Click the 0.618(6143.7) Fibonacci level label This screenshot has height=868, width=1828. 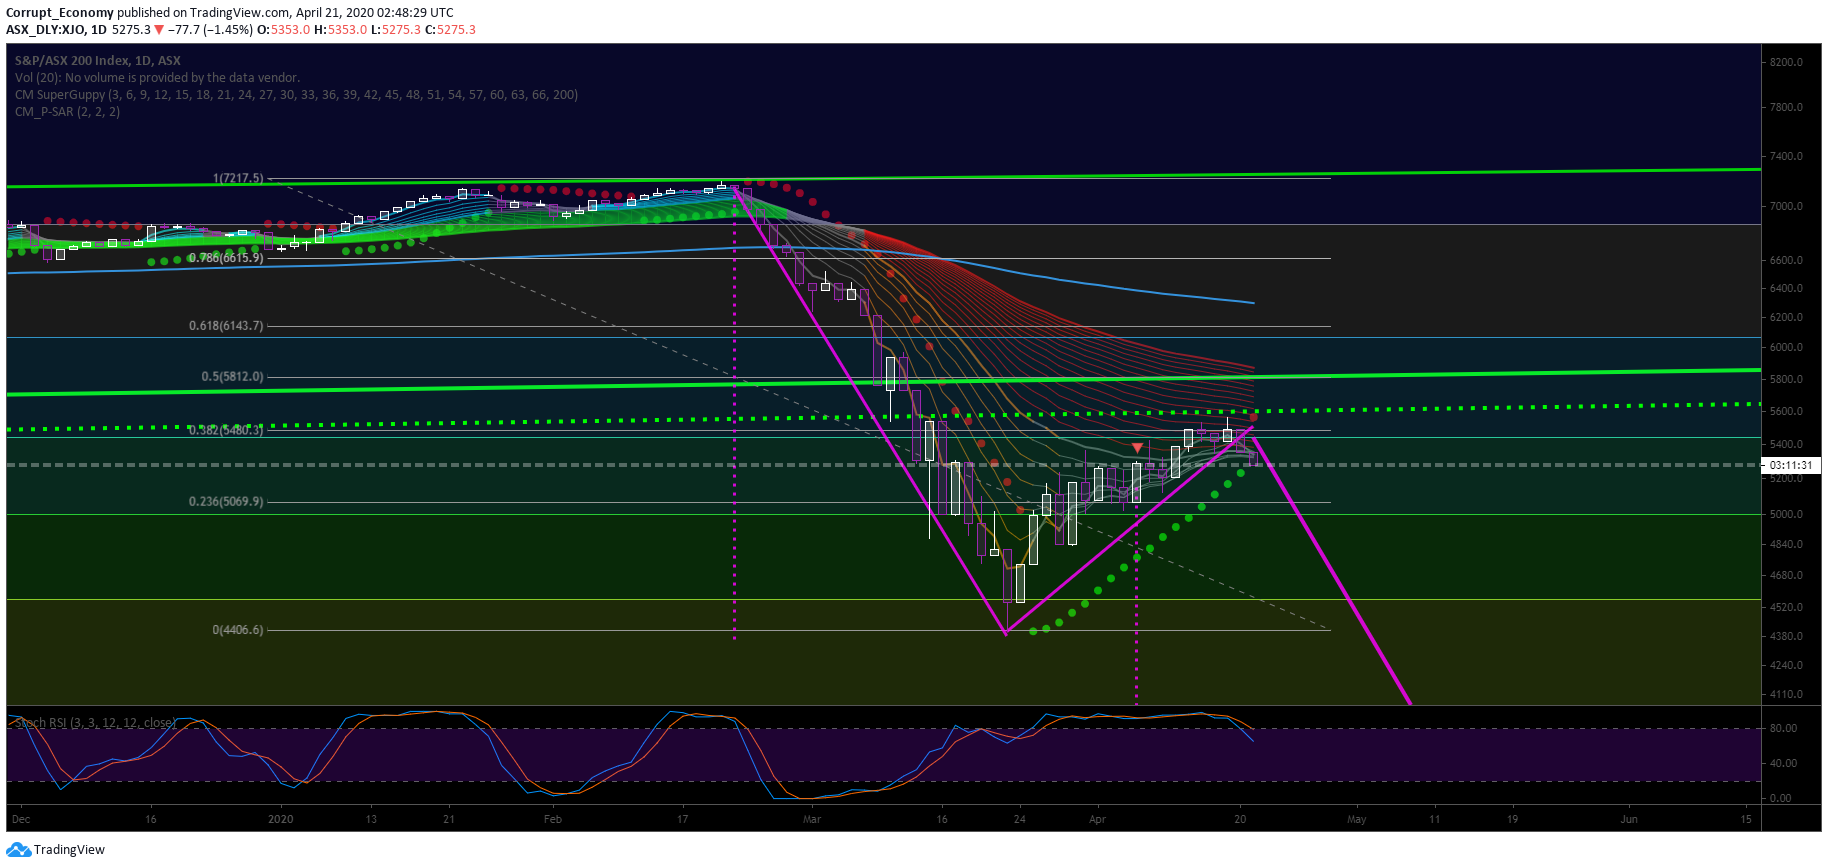[226, 326]
